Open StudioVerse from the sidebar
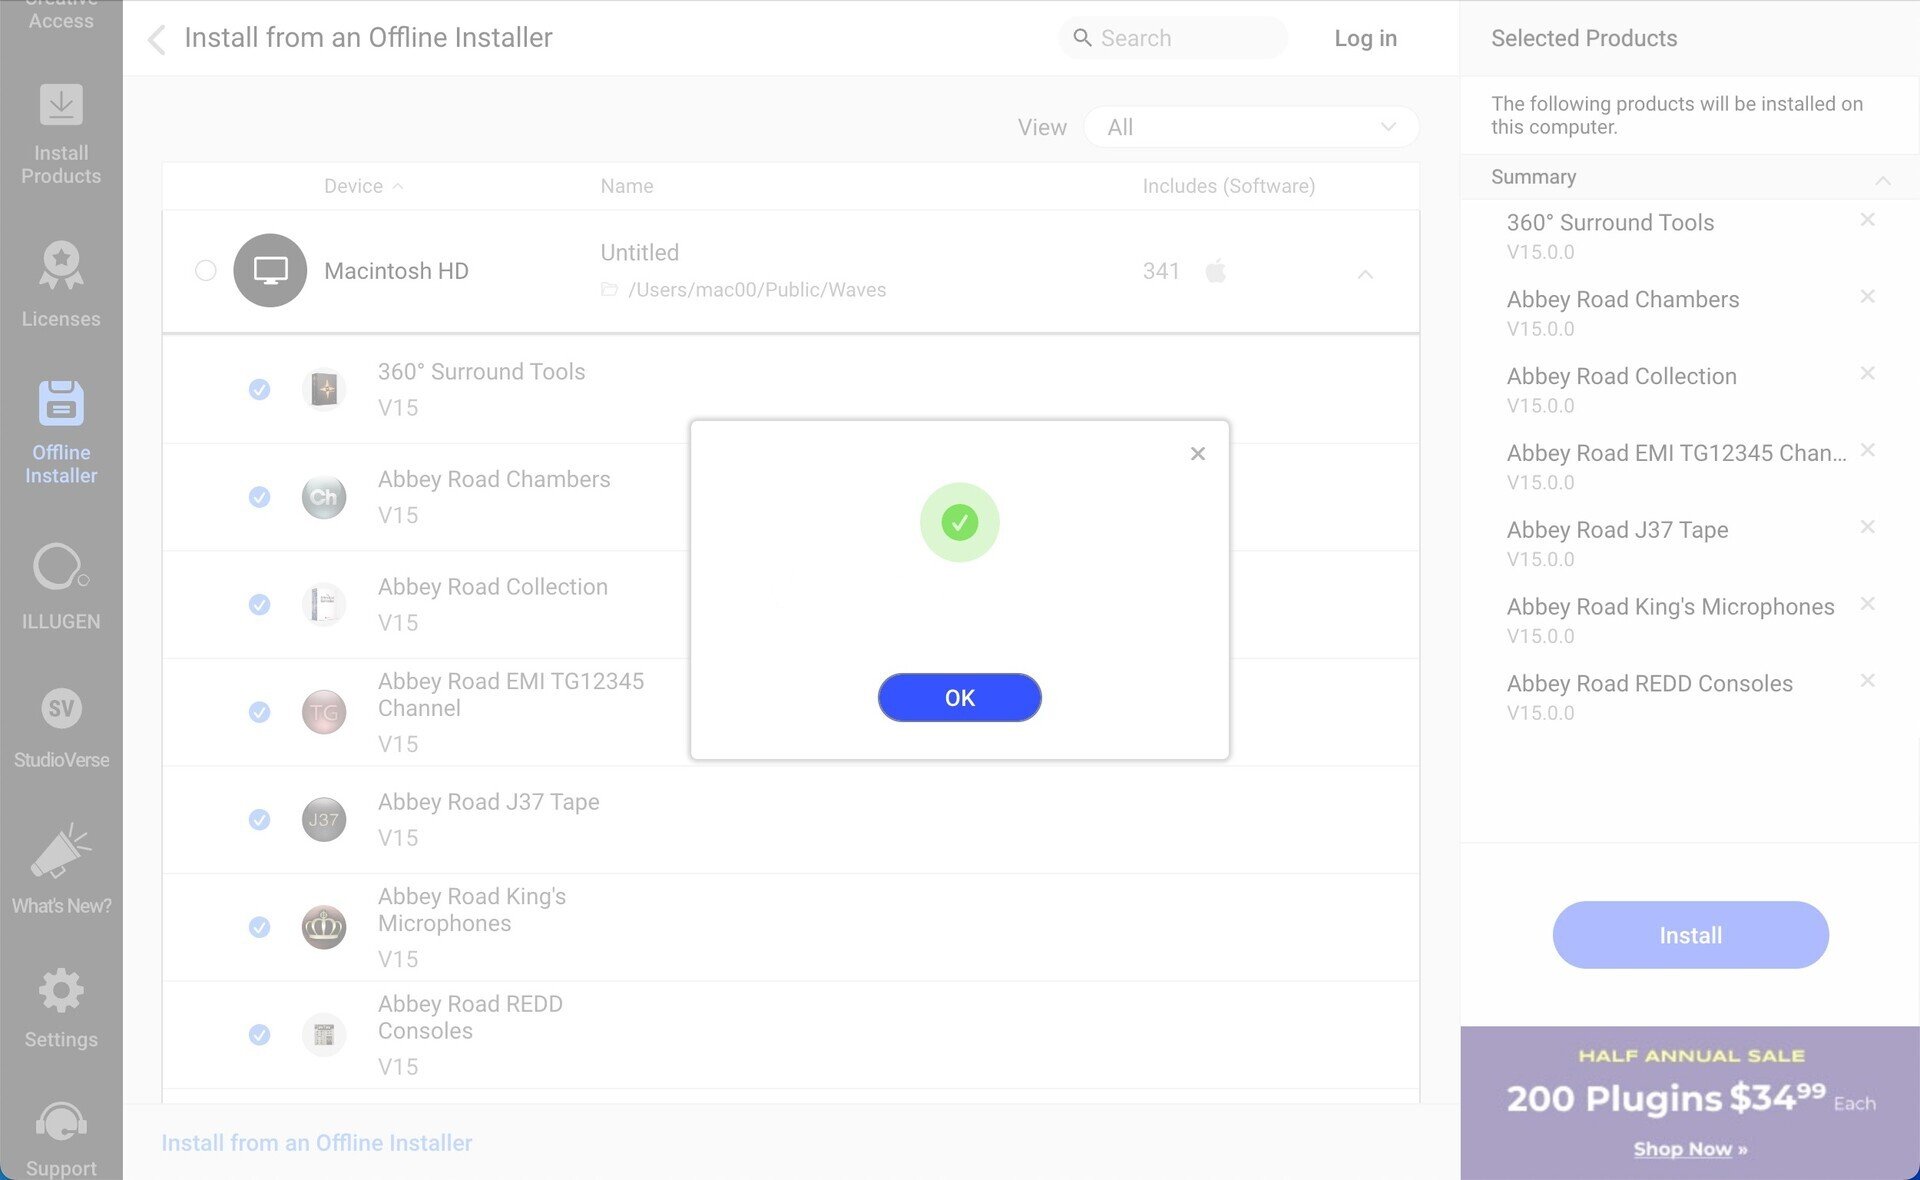The width and height of the screenshot is (1920, 1180). click(61, 727)
